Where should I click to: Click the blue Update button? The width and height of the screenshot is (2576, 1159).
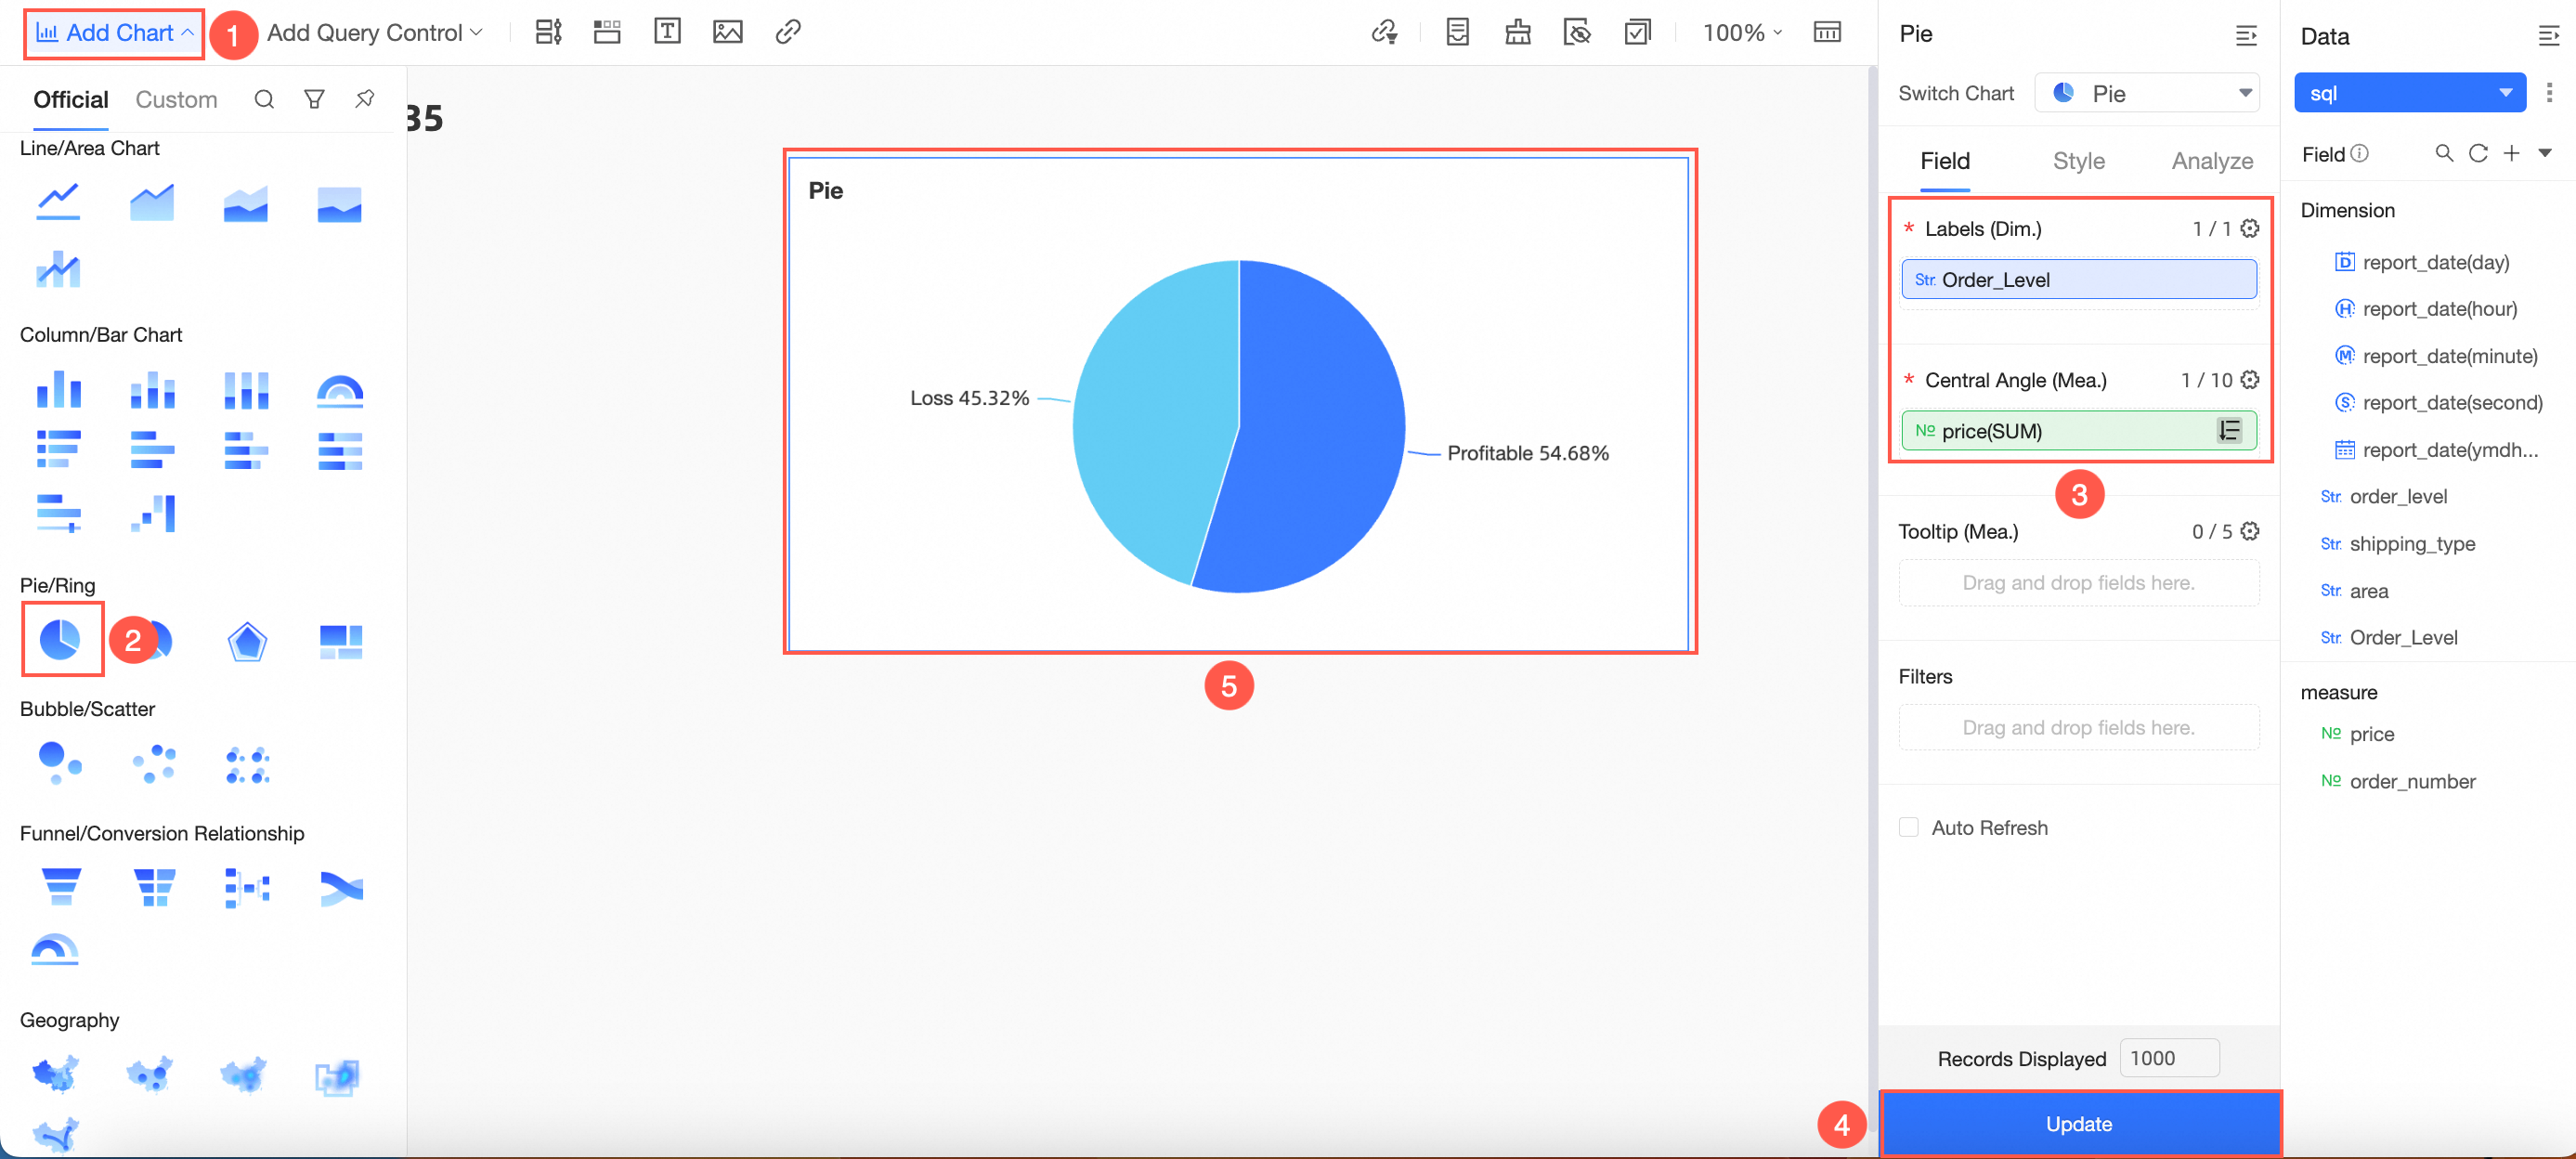point(2078,1123)
